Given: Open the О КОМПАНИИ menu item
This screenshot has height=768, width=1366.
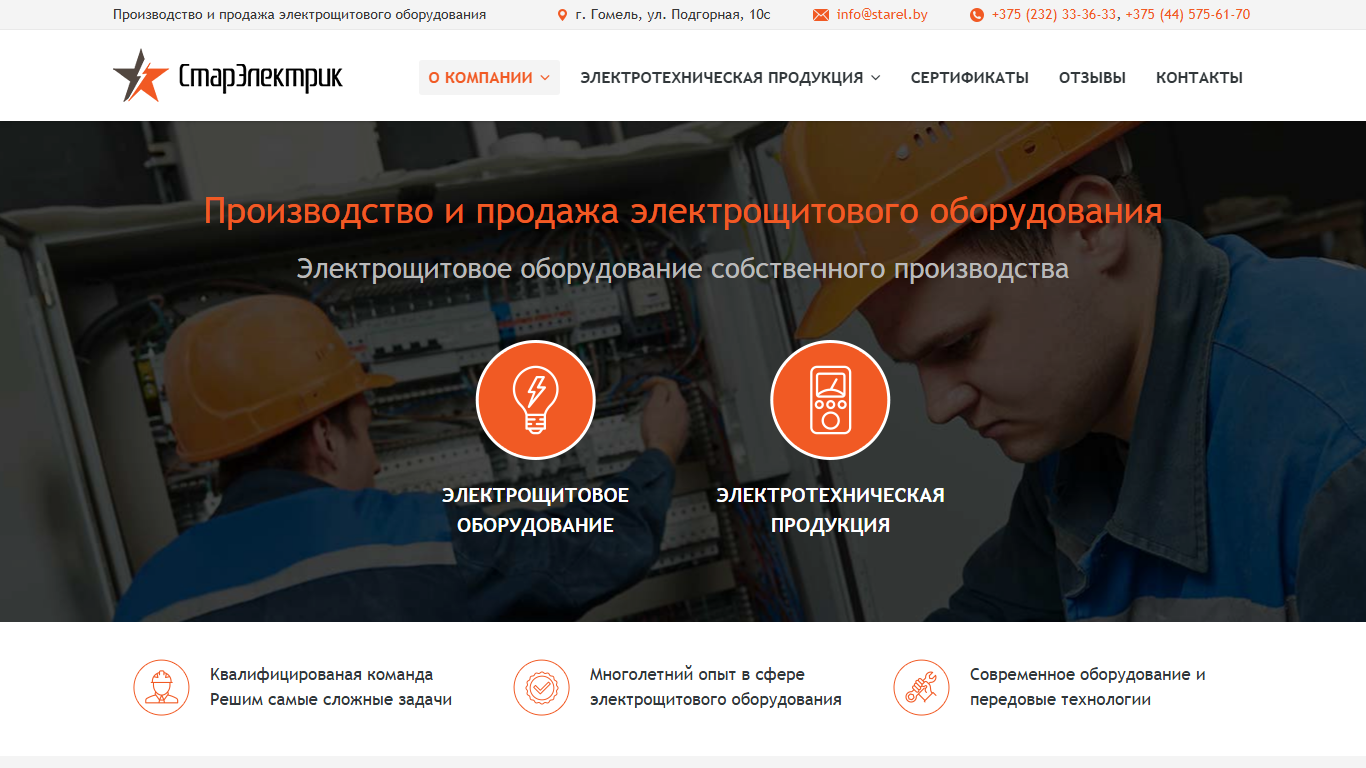Looking at the screenshot, I should (x=489, y=78).
